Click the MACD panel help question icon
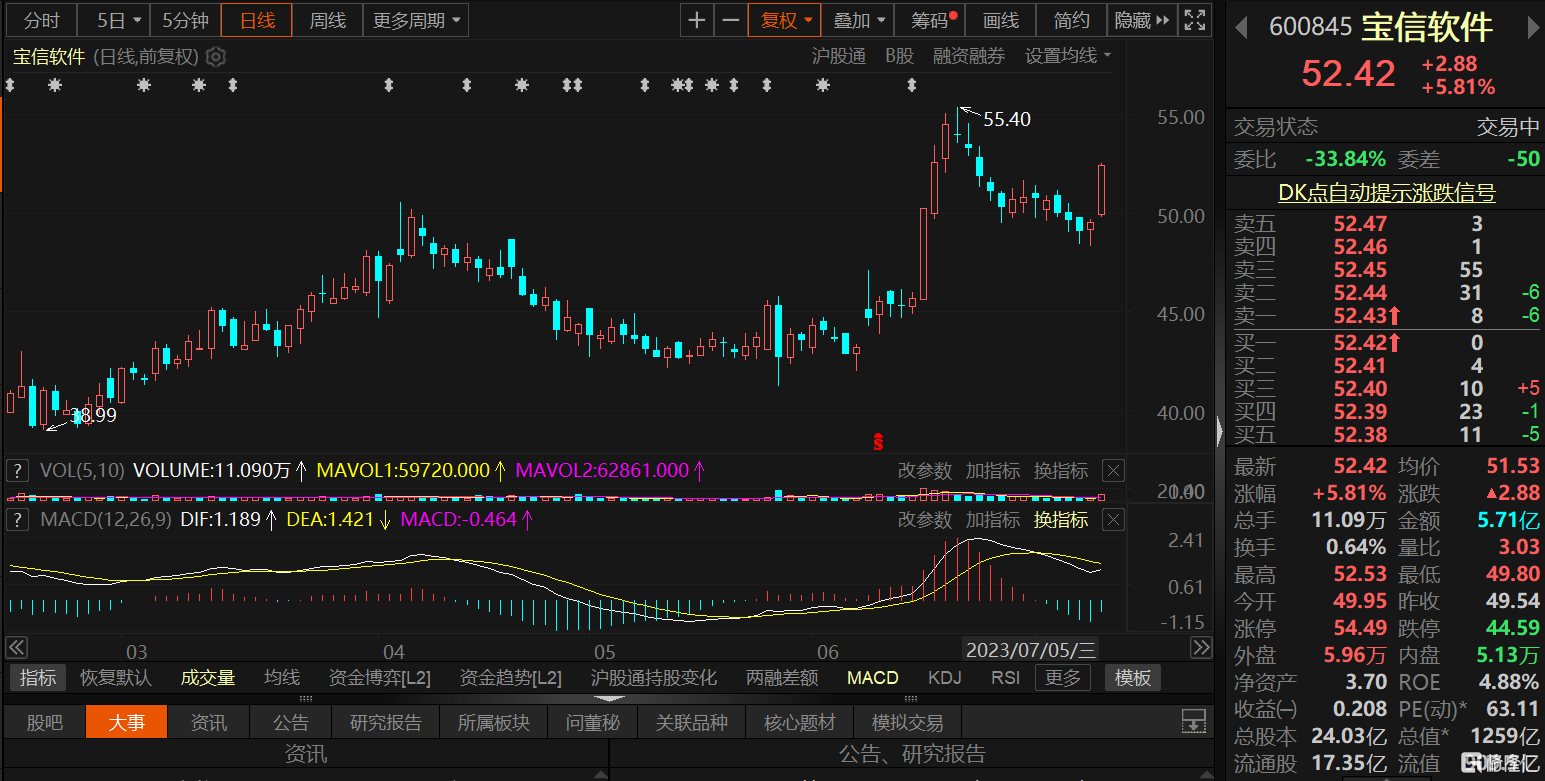 coord(17,520)
